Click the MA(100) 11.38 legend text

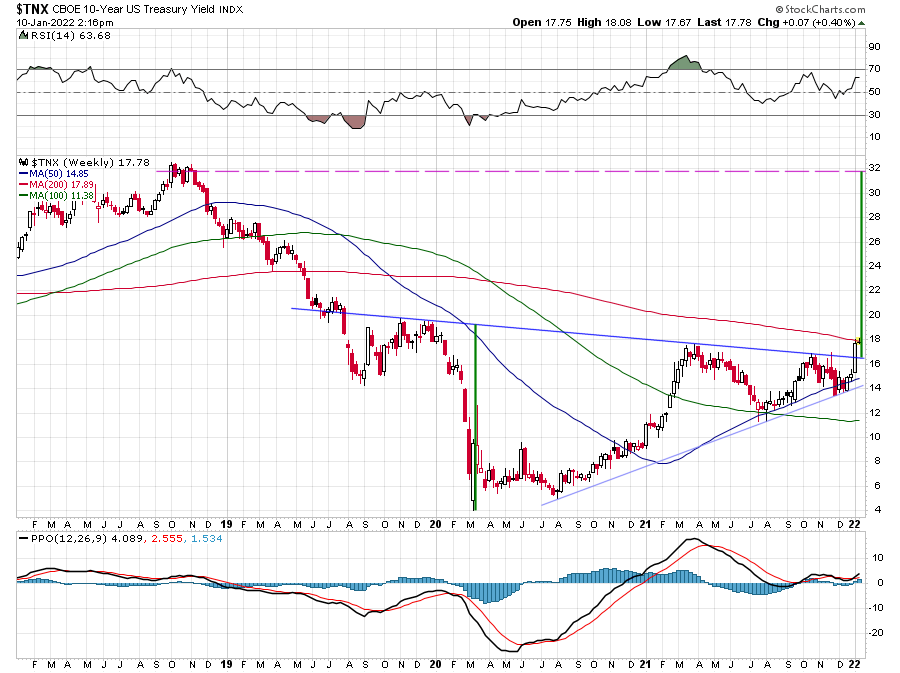coord(61,196)
